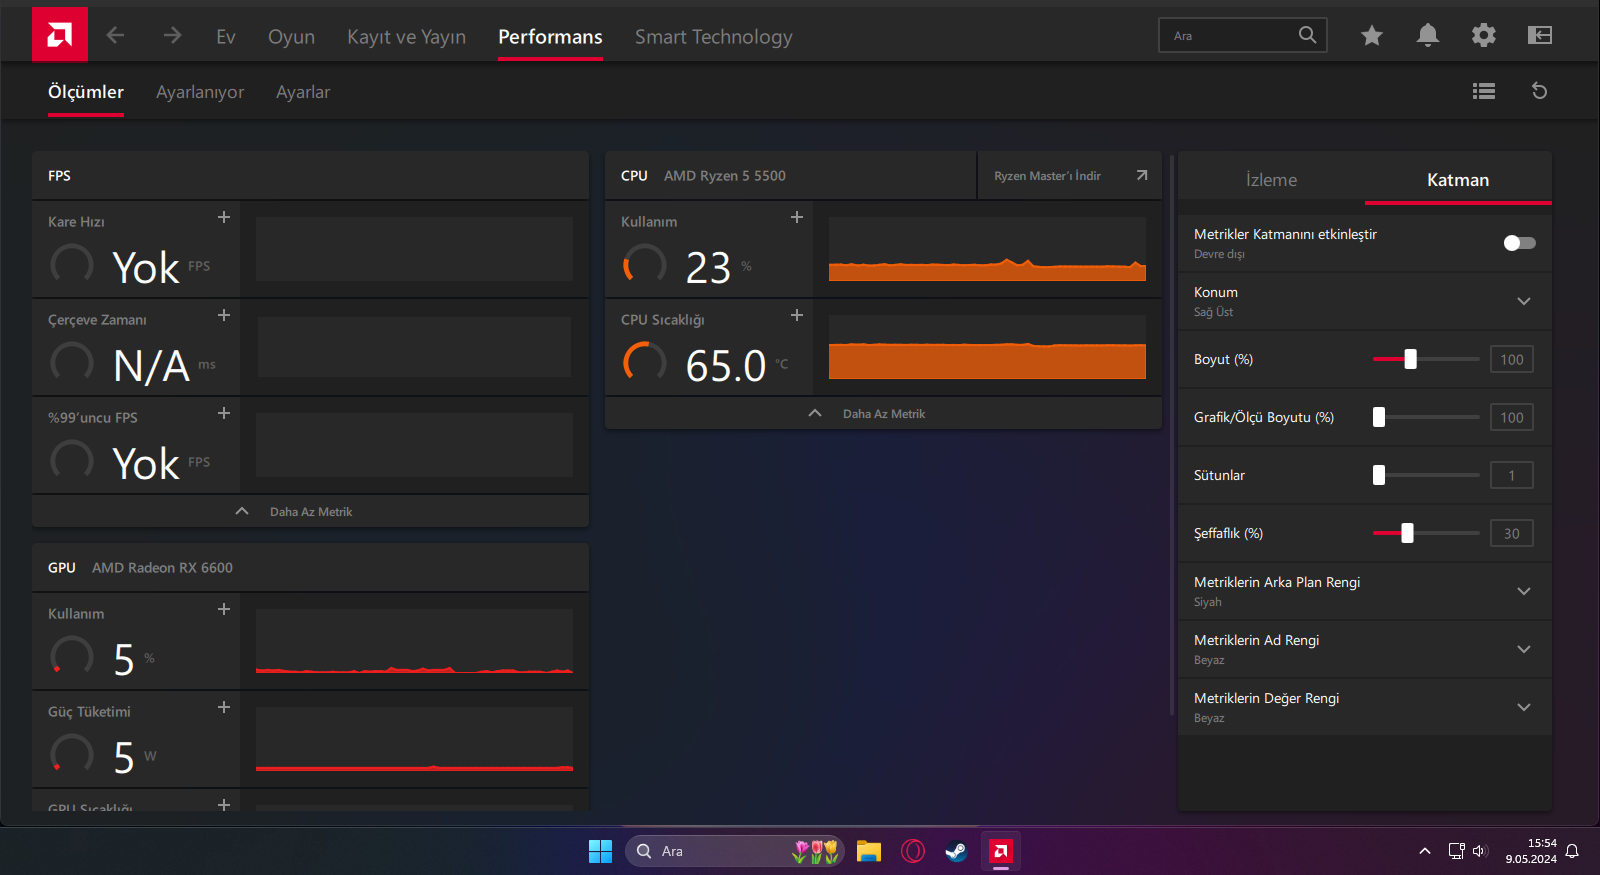Add Çerçeve Zamanı metric with plus

coord(224,315)
